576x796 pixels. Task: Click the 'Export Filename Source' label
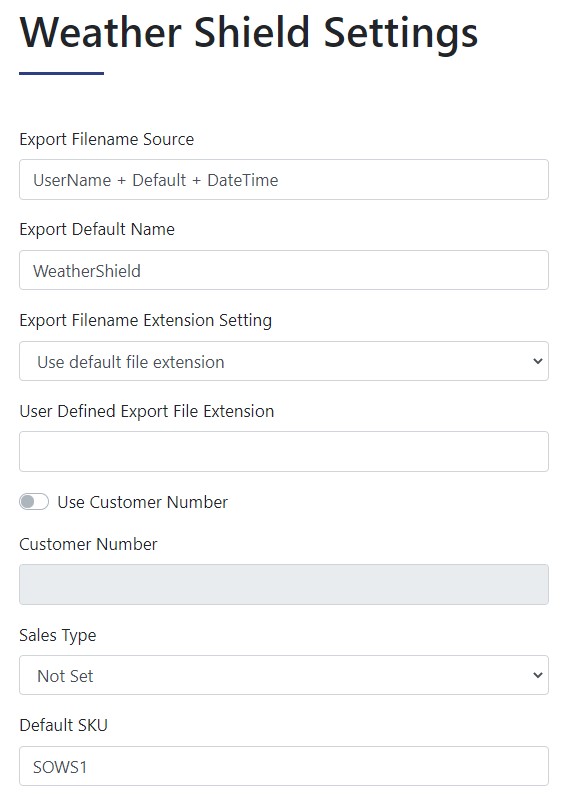107,139
